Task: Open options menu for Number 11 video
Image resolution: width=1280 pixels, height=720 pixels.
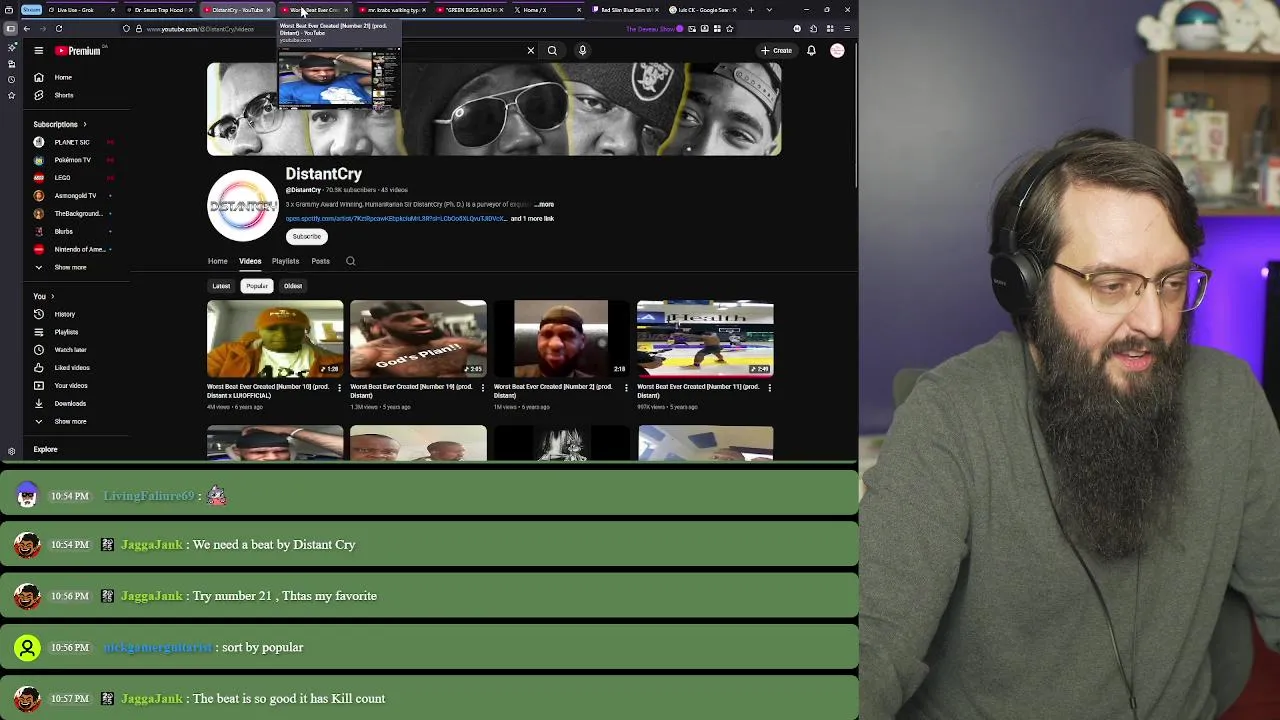Action: point(769,388)
